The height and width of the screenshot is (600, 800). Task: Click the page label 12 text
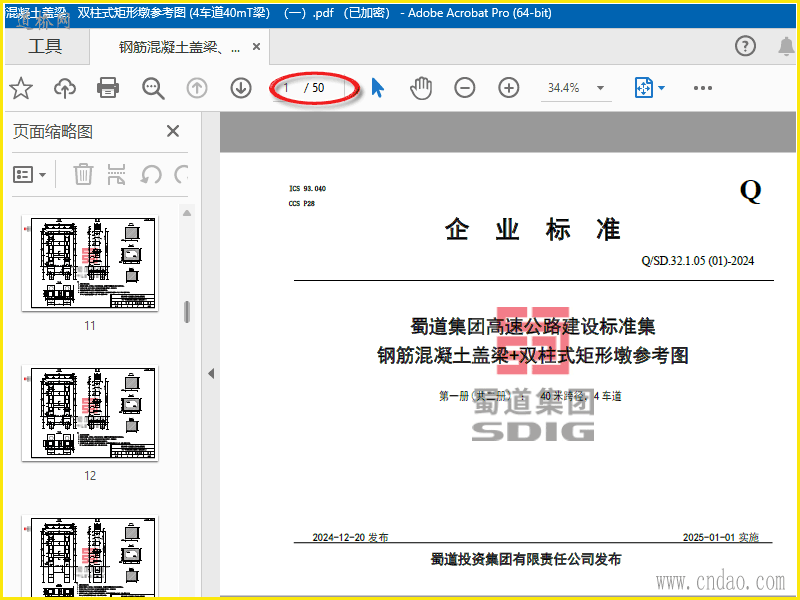tap(90, 476)
